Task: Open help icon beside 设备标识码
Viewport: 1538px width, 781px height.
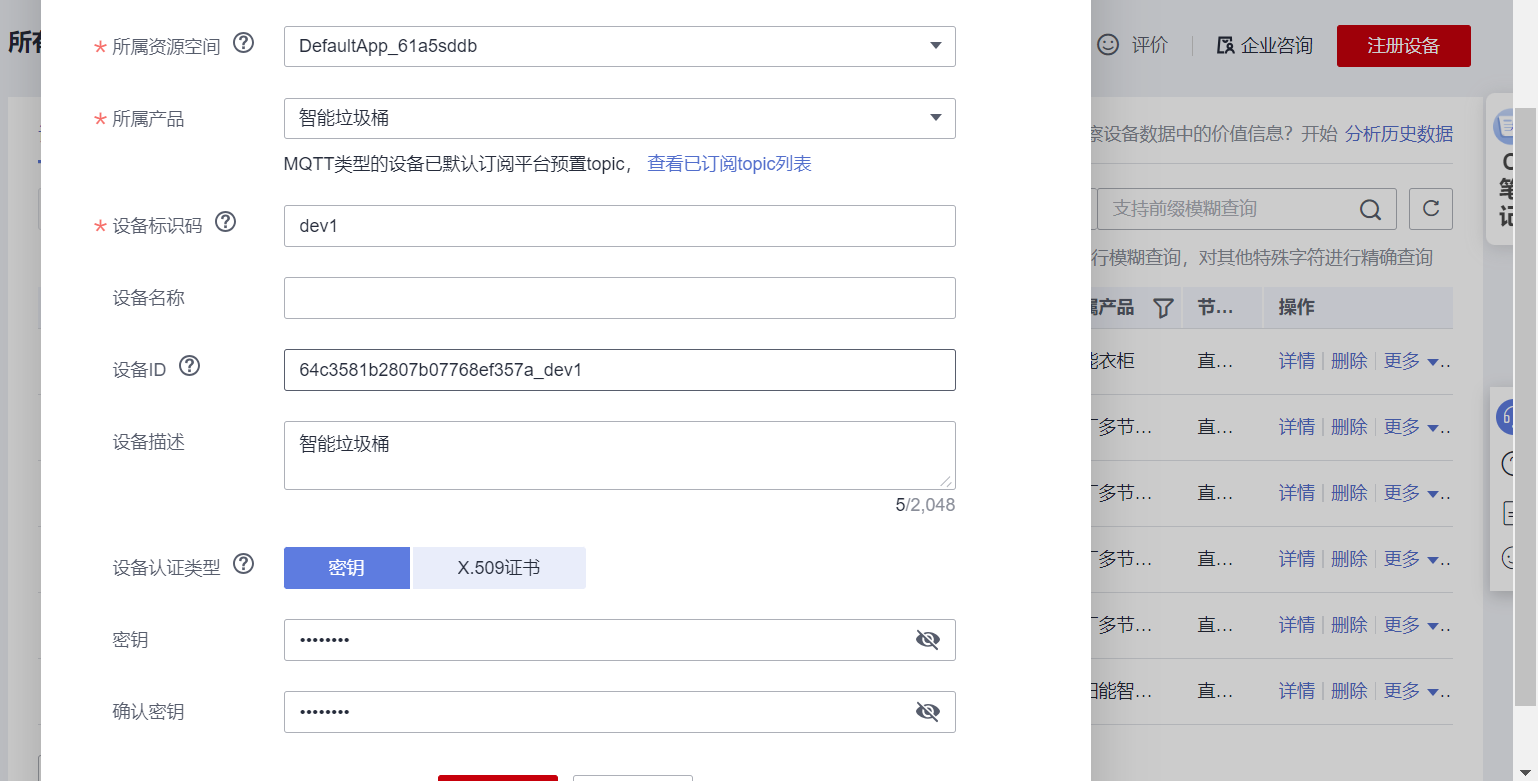Action: click(x=226, y=222)
